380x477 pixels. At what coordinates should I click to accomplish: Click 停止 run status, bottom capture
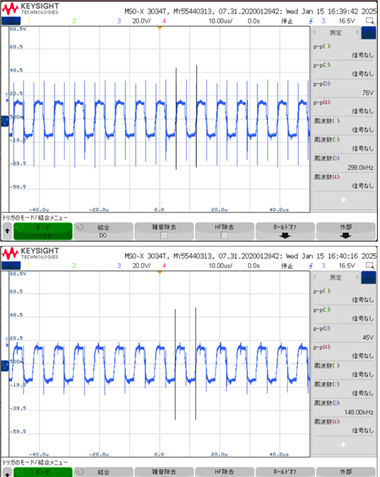click(287, 266)
